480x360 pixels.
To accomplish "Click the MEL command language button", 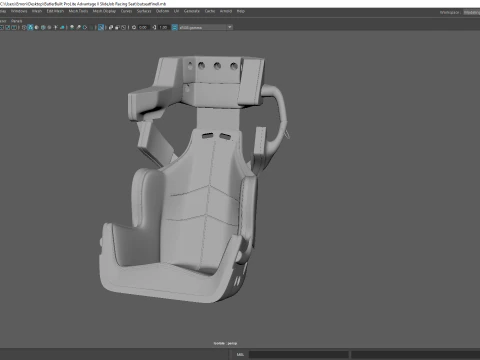I will click(240, 354).
